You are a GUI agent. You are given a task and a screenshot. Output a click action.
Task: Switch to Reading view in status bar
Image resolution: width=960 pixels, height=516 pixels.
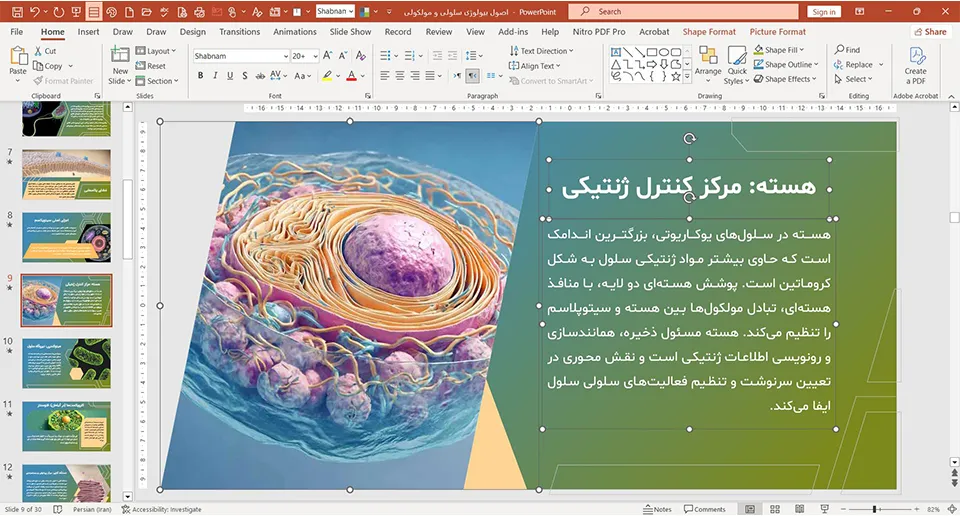[800, 509]
